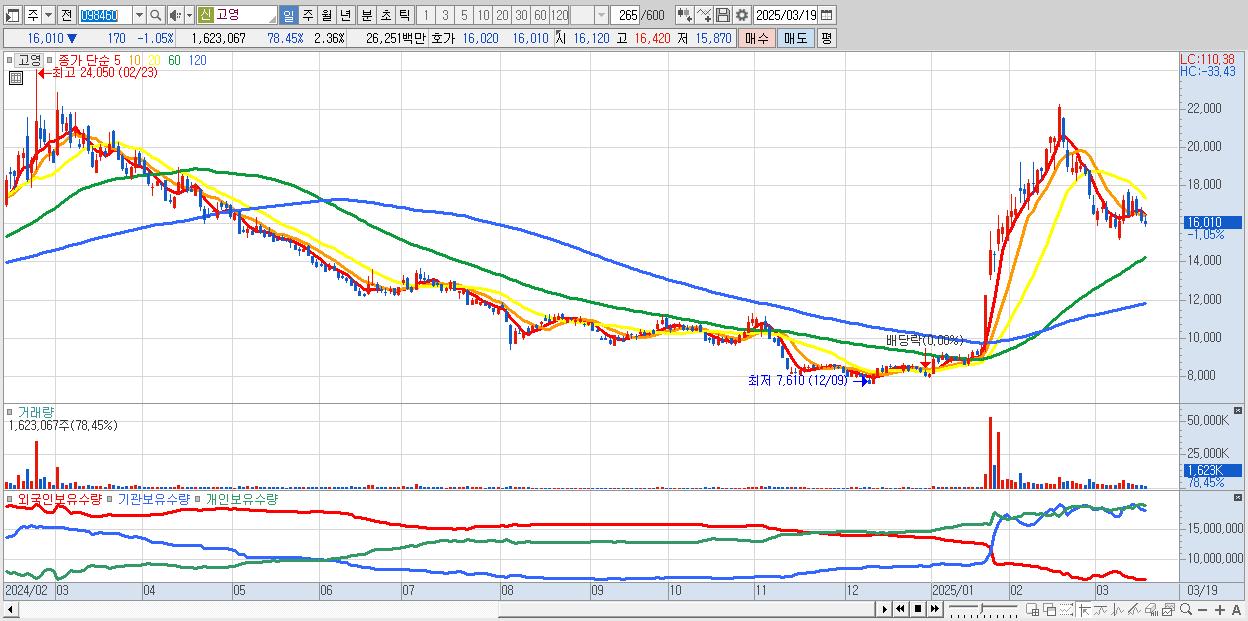
Task: Select the 주 (weekly) period button
Action: 307,15
